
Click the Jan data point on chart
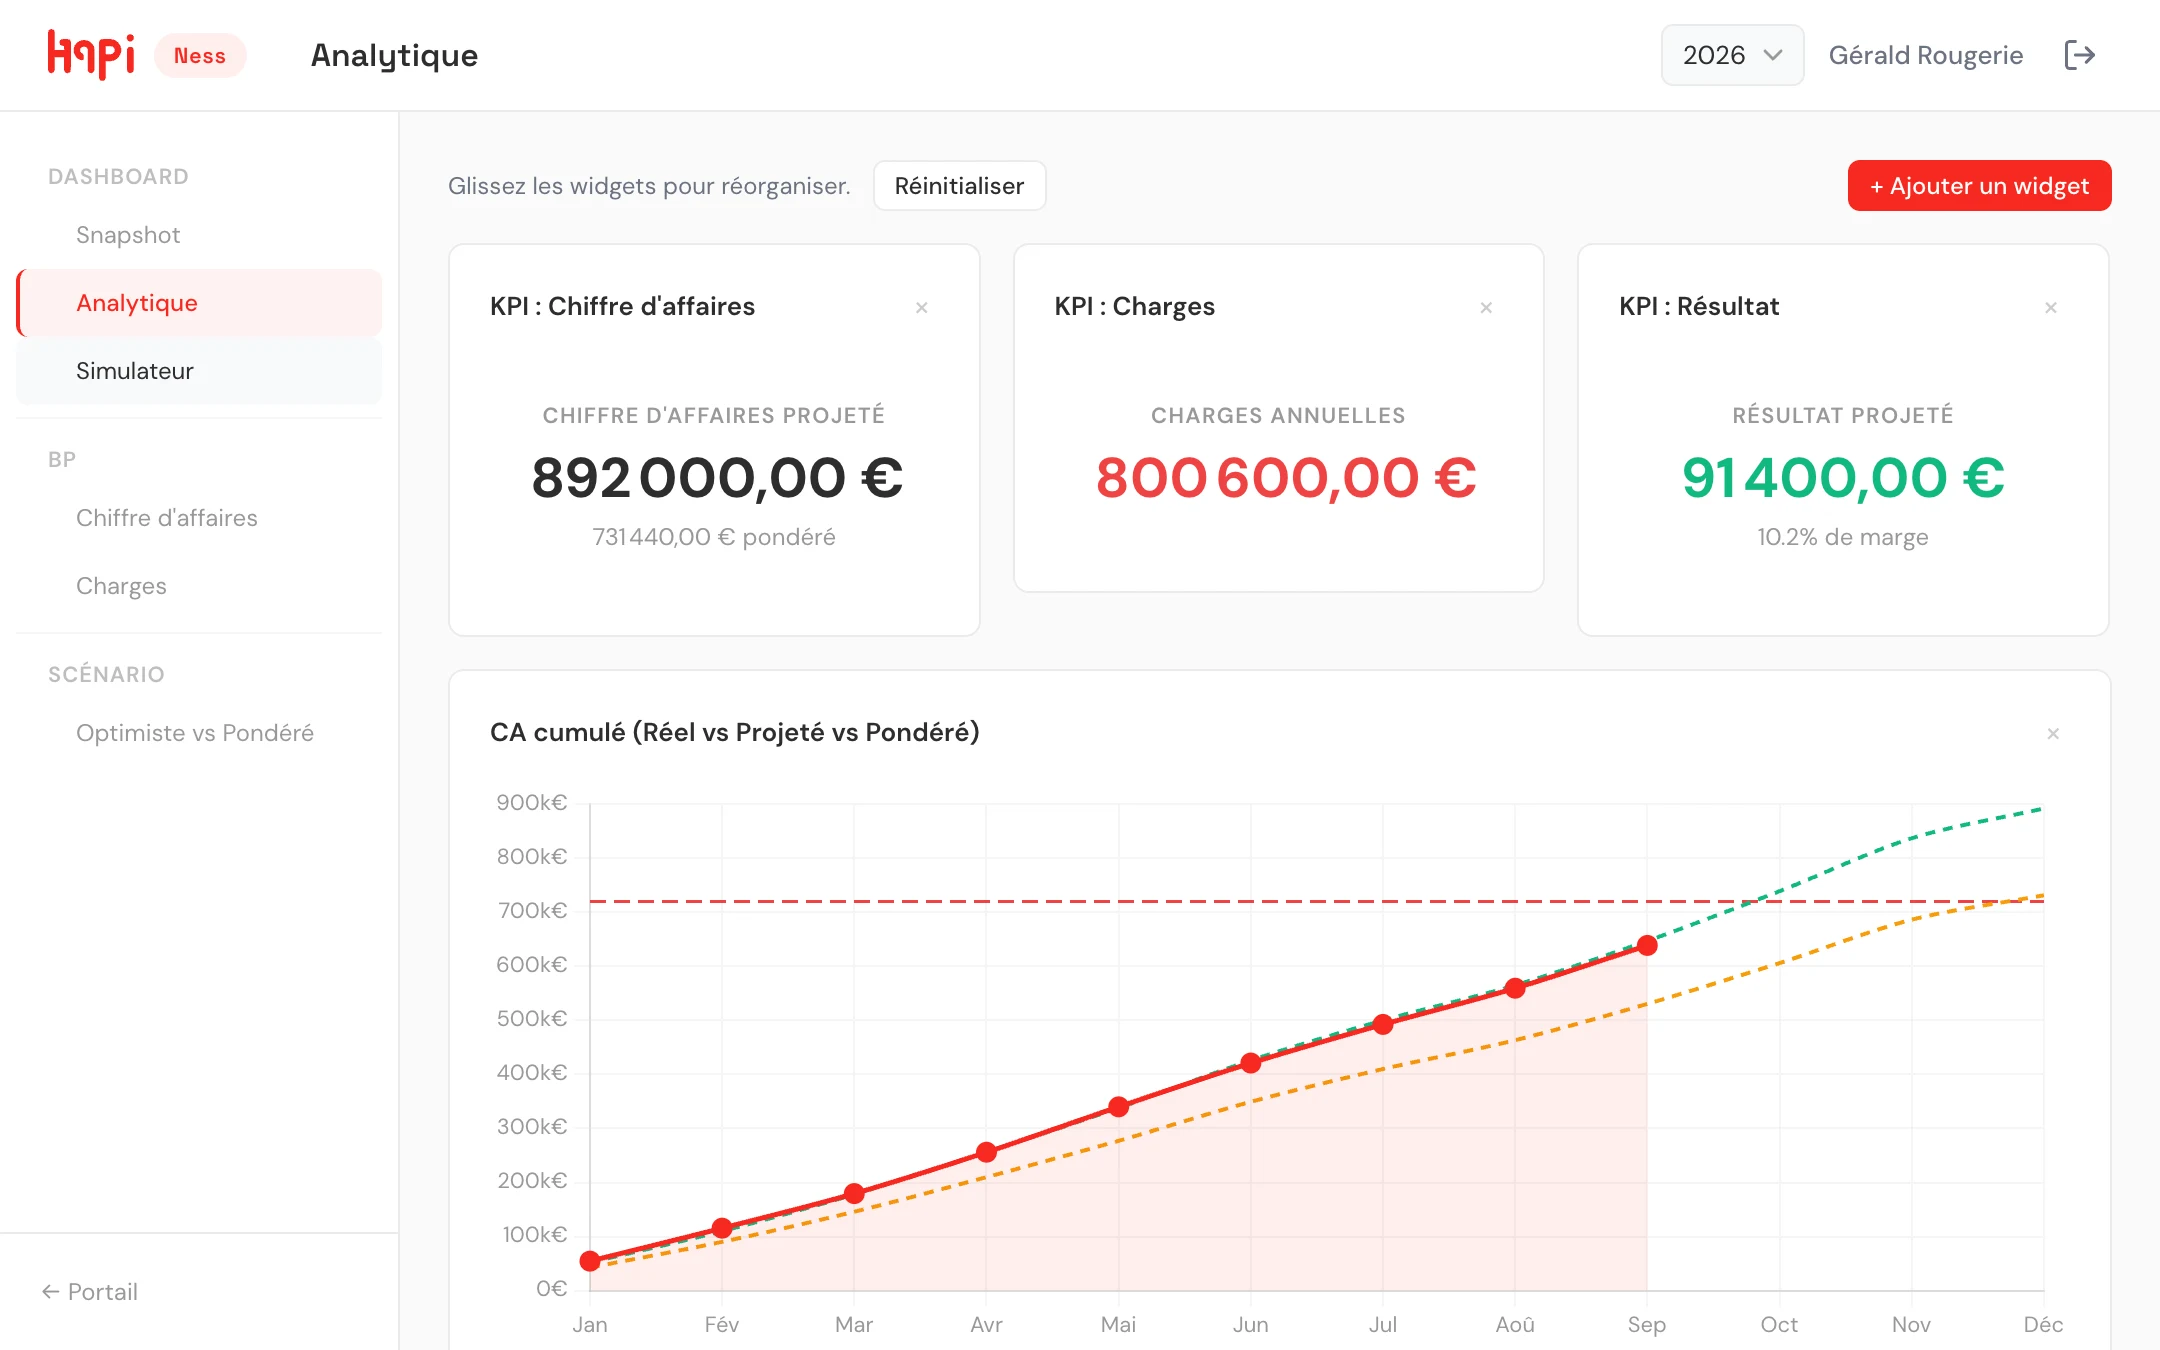click(590, 1261)
